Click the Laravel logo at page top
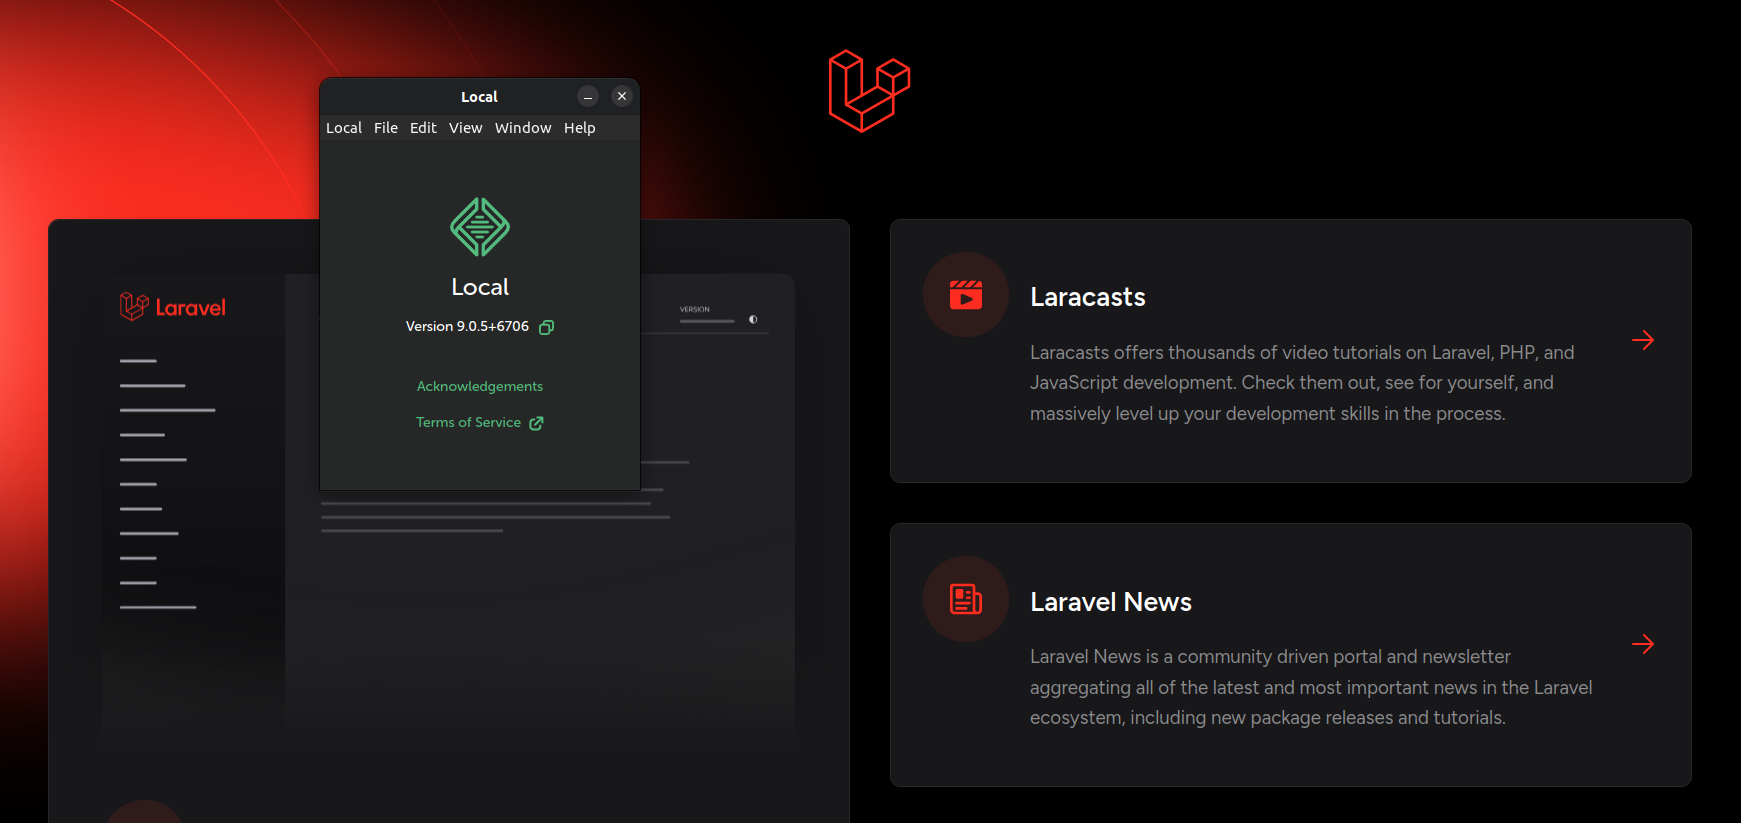The image size is (1741, 823). point(870,91)
